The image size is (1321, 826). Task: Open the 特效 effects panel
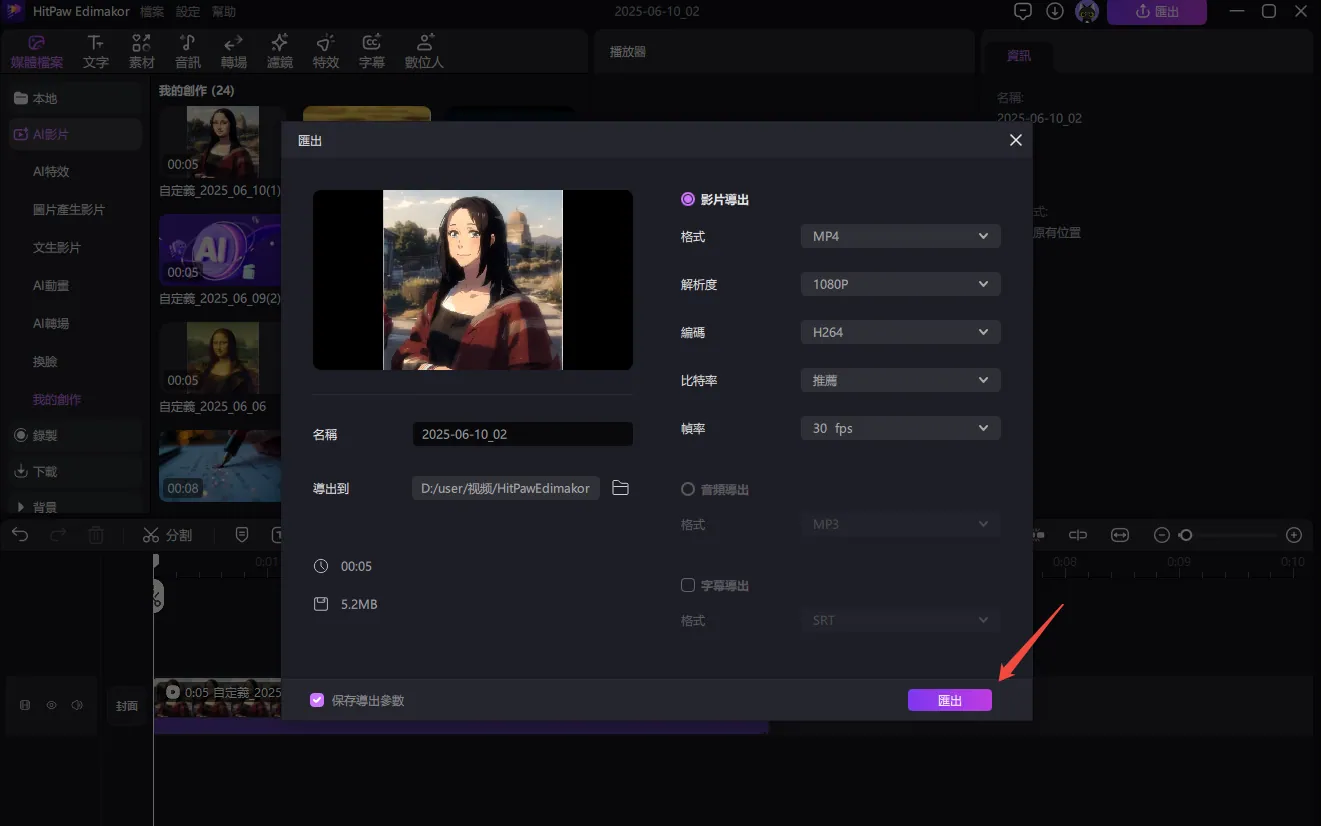326,52
